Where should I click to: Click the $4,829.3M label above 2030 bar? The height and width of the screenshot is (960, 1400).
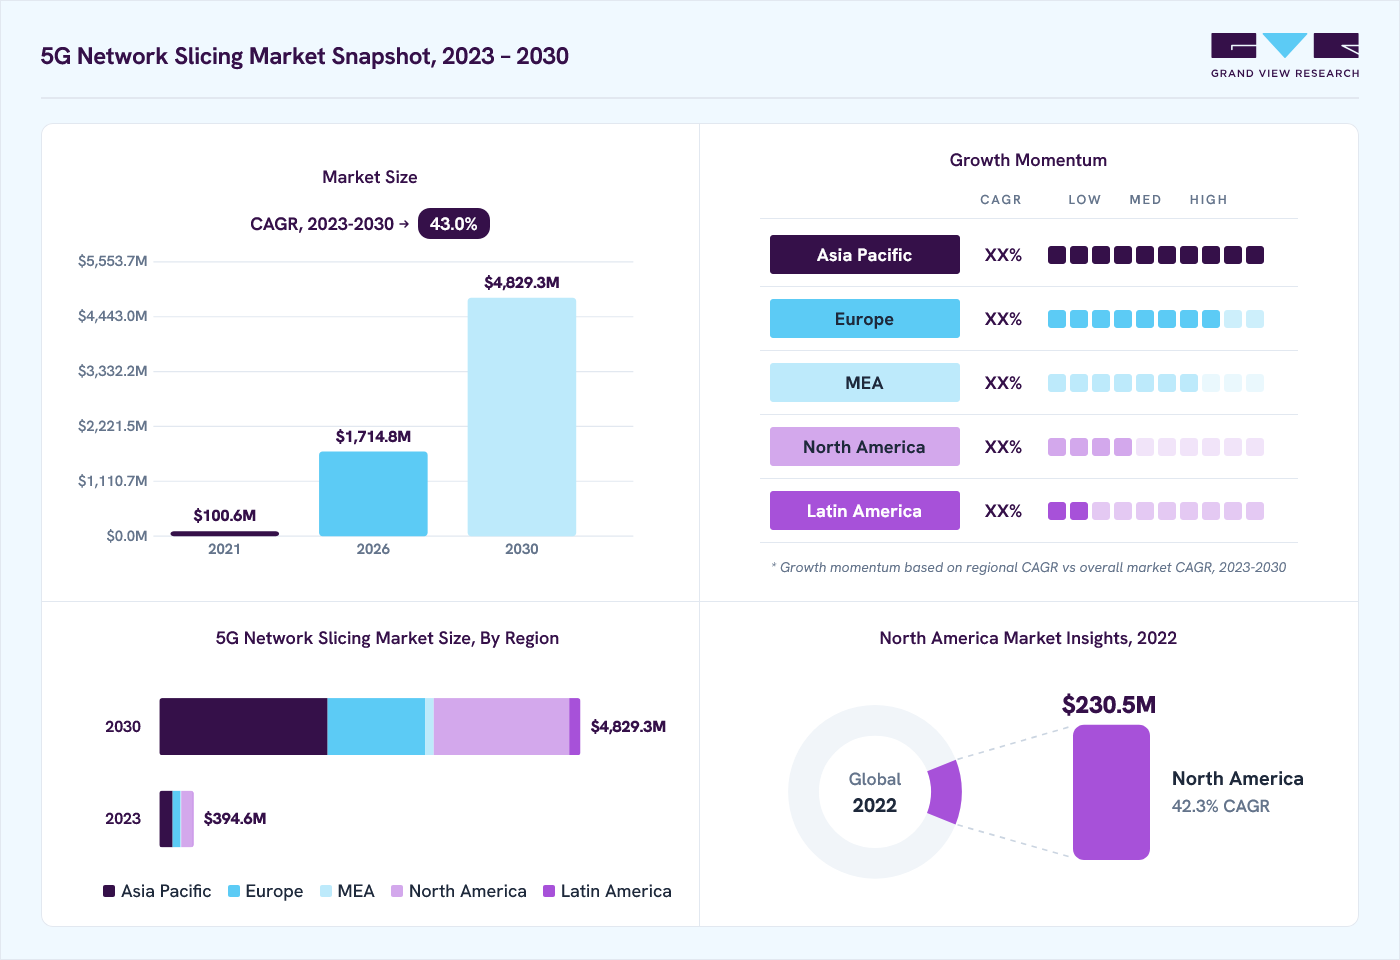(522, 282)
